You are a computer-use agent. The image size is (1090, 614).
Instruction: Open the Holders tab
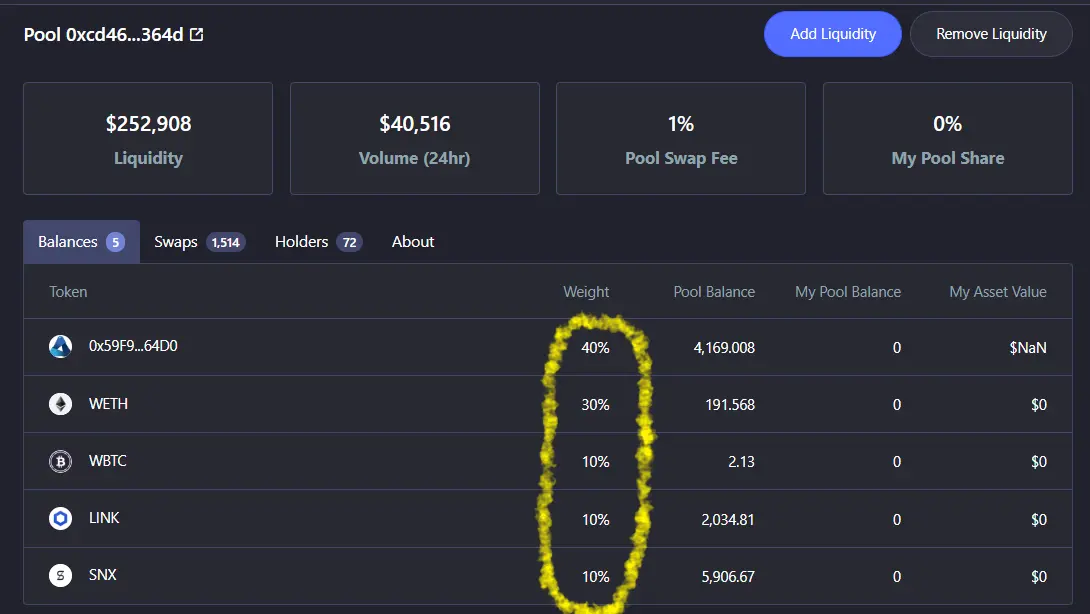[x=318, y=242]
